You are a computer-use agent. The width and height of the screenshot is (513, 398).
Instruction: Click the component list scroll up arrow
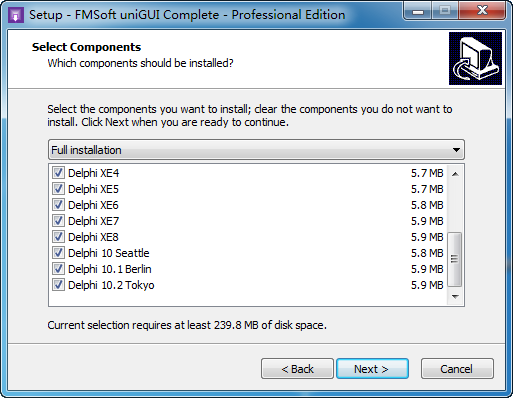click(x=455, y=174)
